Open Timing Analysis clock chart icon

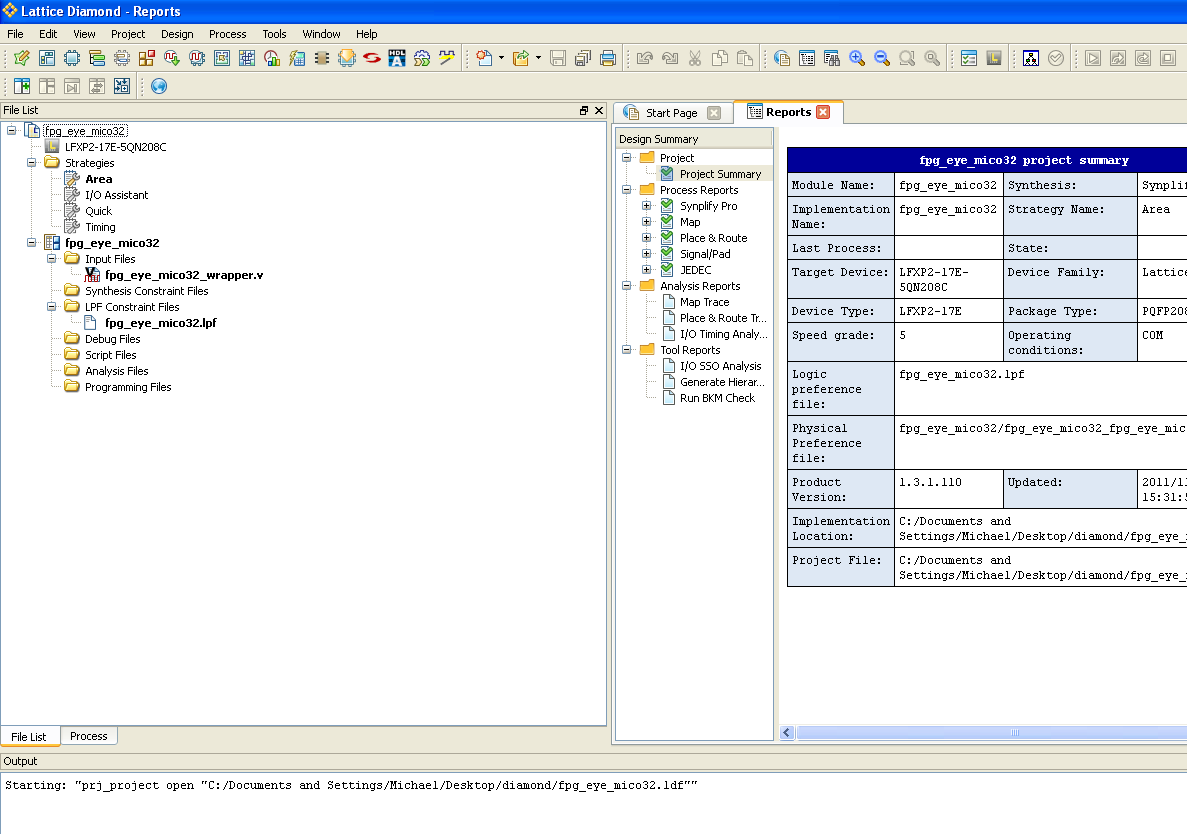pyautogui.click(x=272, y=58)
